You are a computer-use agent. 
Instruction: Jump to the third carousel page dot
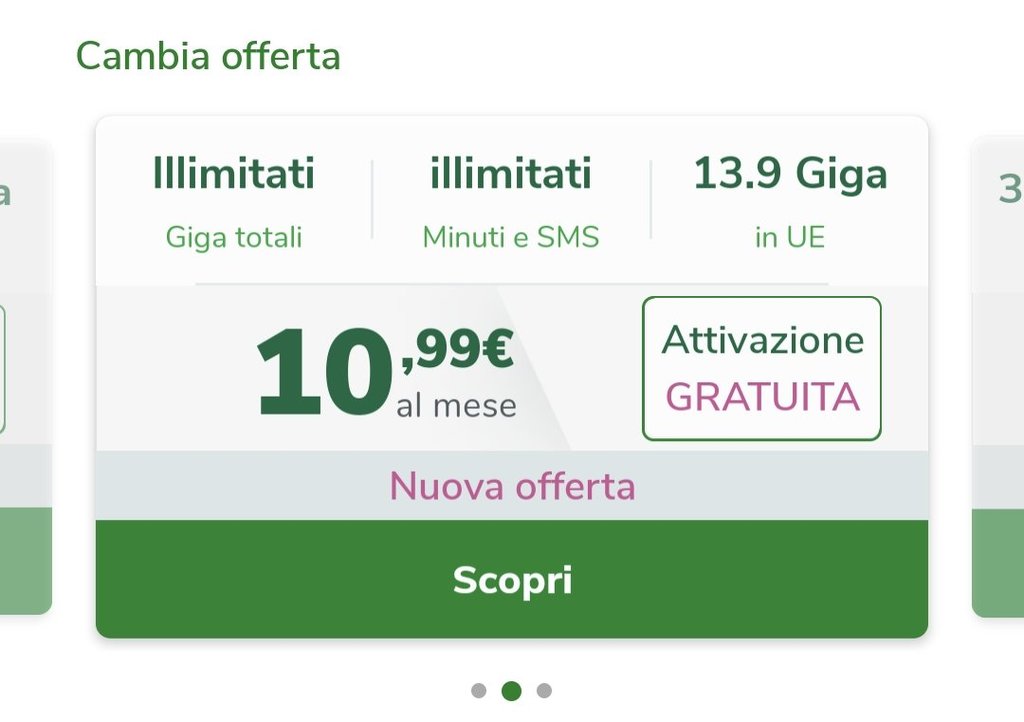point(544,690)
